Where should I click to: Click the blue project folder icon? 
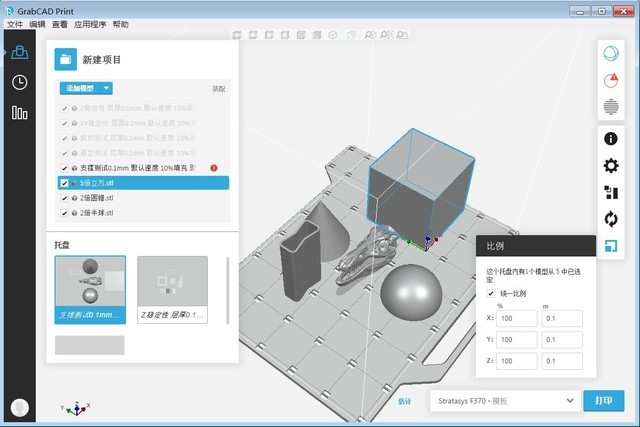(65, 60)
